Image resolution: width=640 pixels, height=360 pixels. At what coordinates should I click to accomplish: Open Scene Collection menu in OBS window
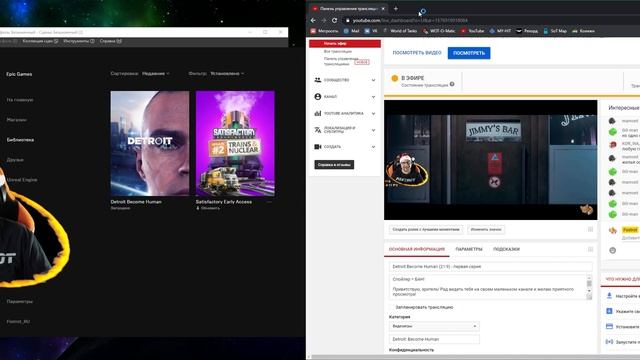40,41
